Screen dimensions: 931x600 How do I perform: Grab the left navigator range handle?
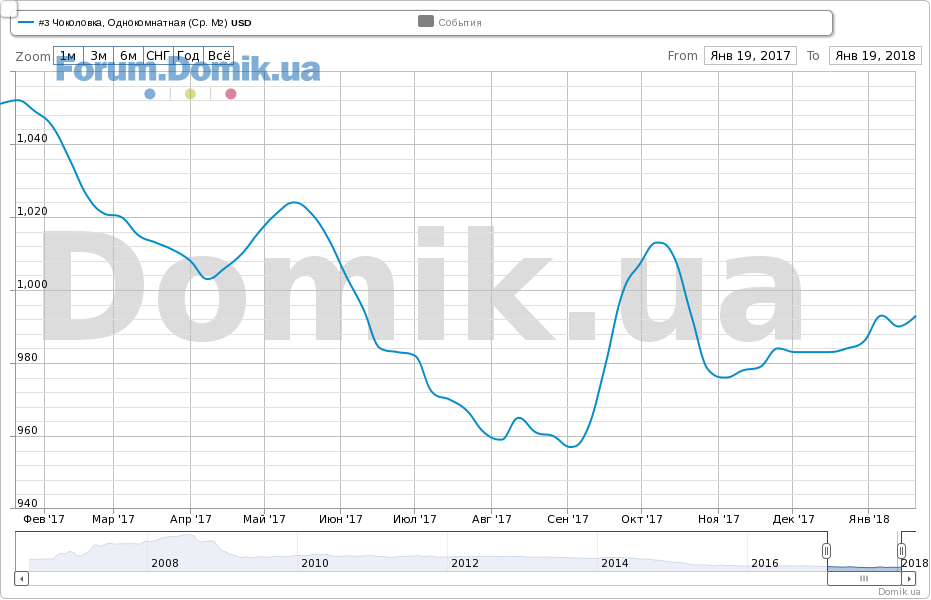pyautogui.click(x=826, y=551)
